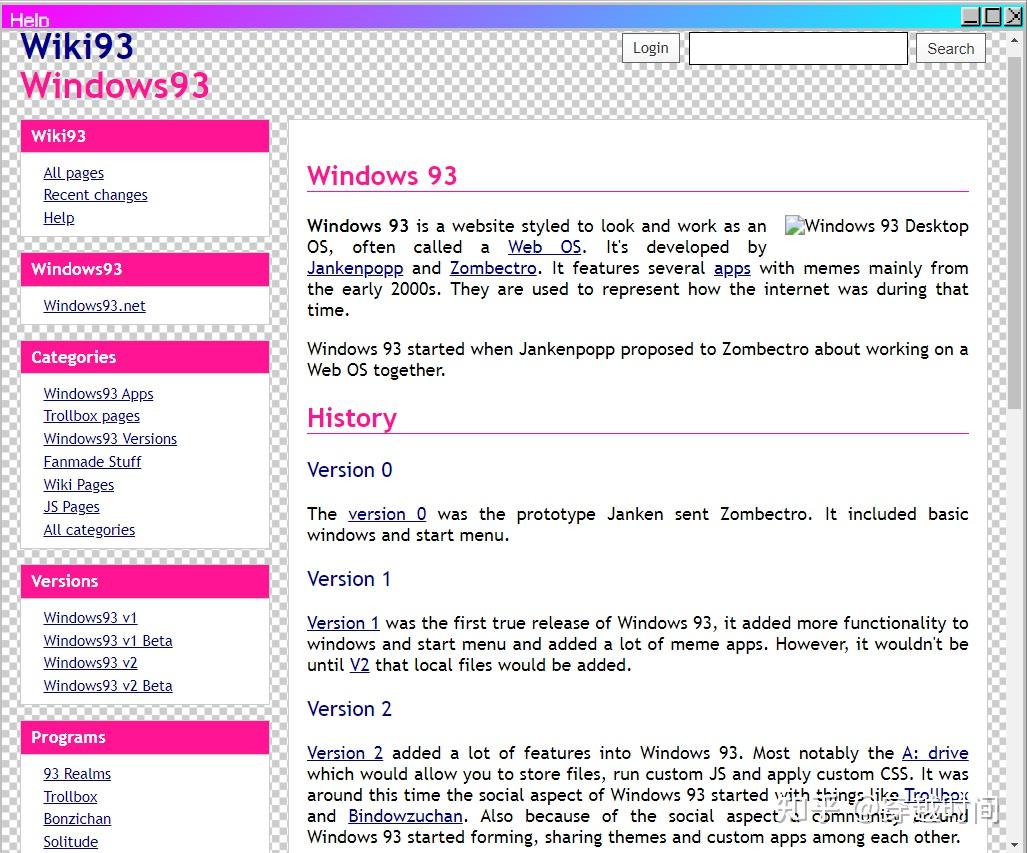Image resolution: width=1027 pixels, height=853 pixels.
Task: Click the Wiki93 logo
Action: pyautogui.click(x=75, y=45)
